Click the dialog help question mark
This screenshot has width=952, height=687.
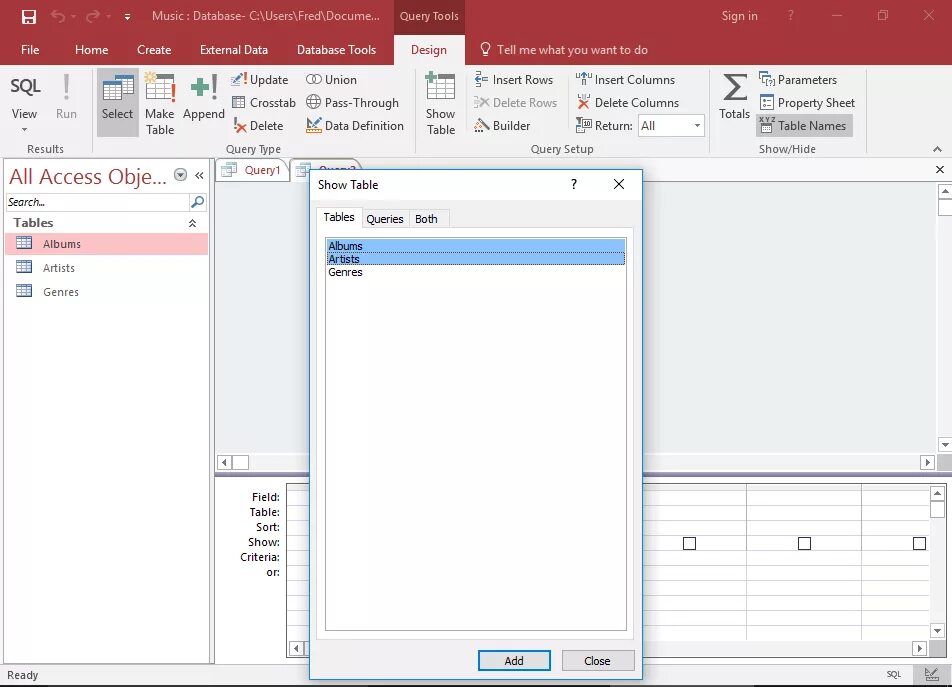point(574,184)
